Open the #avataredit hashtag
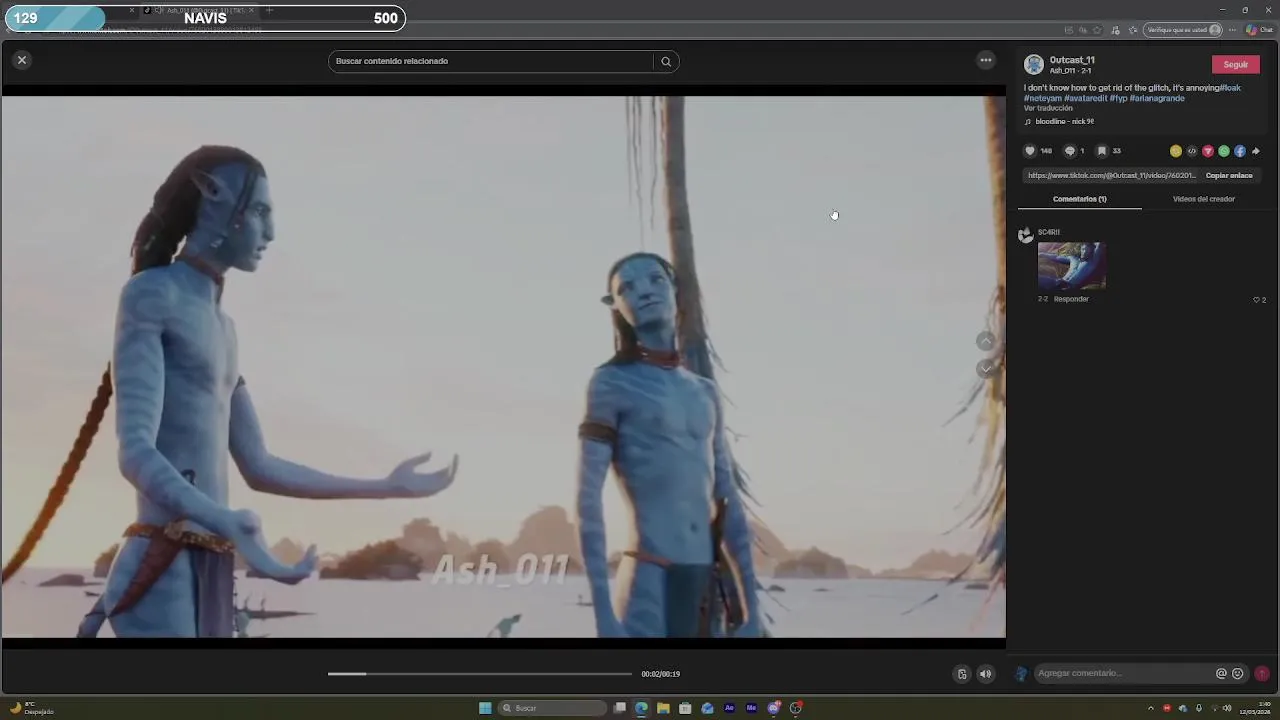 tap(1085, 98)
